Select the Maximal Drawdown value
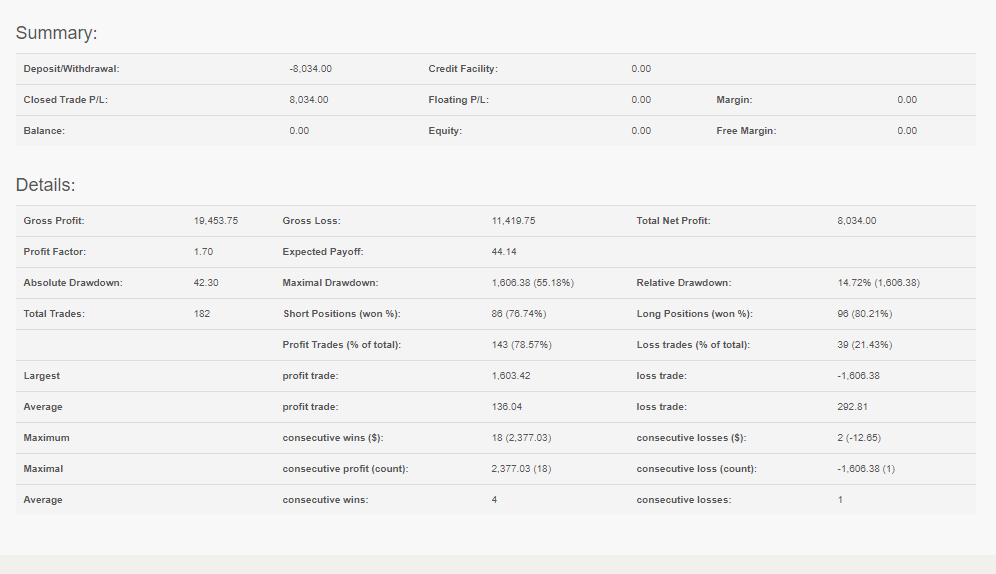 click(532, 283)
